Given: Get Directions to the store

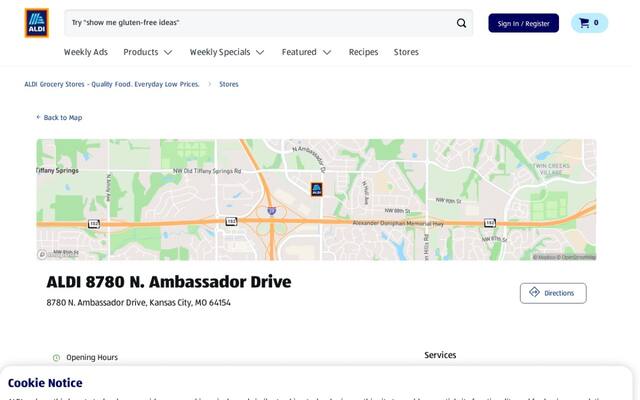Looking at the screenshot, I should coord(553,293).
